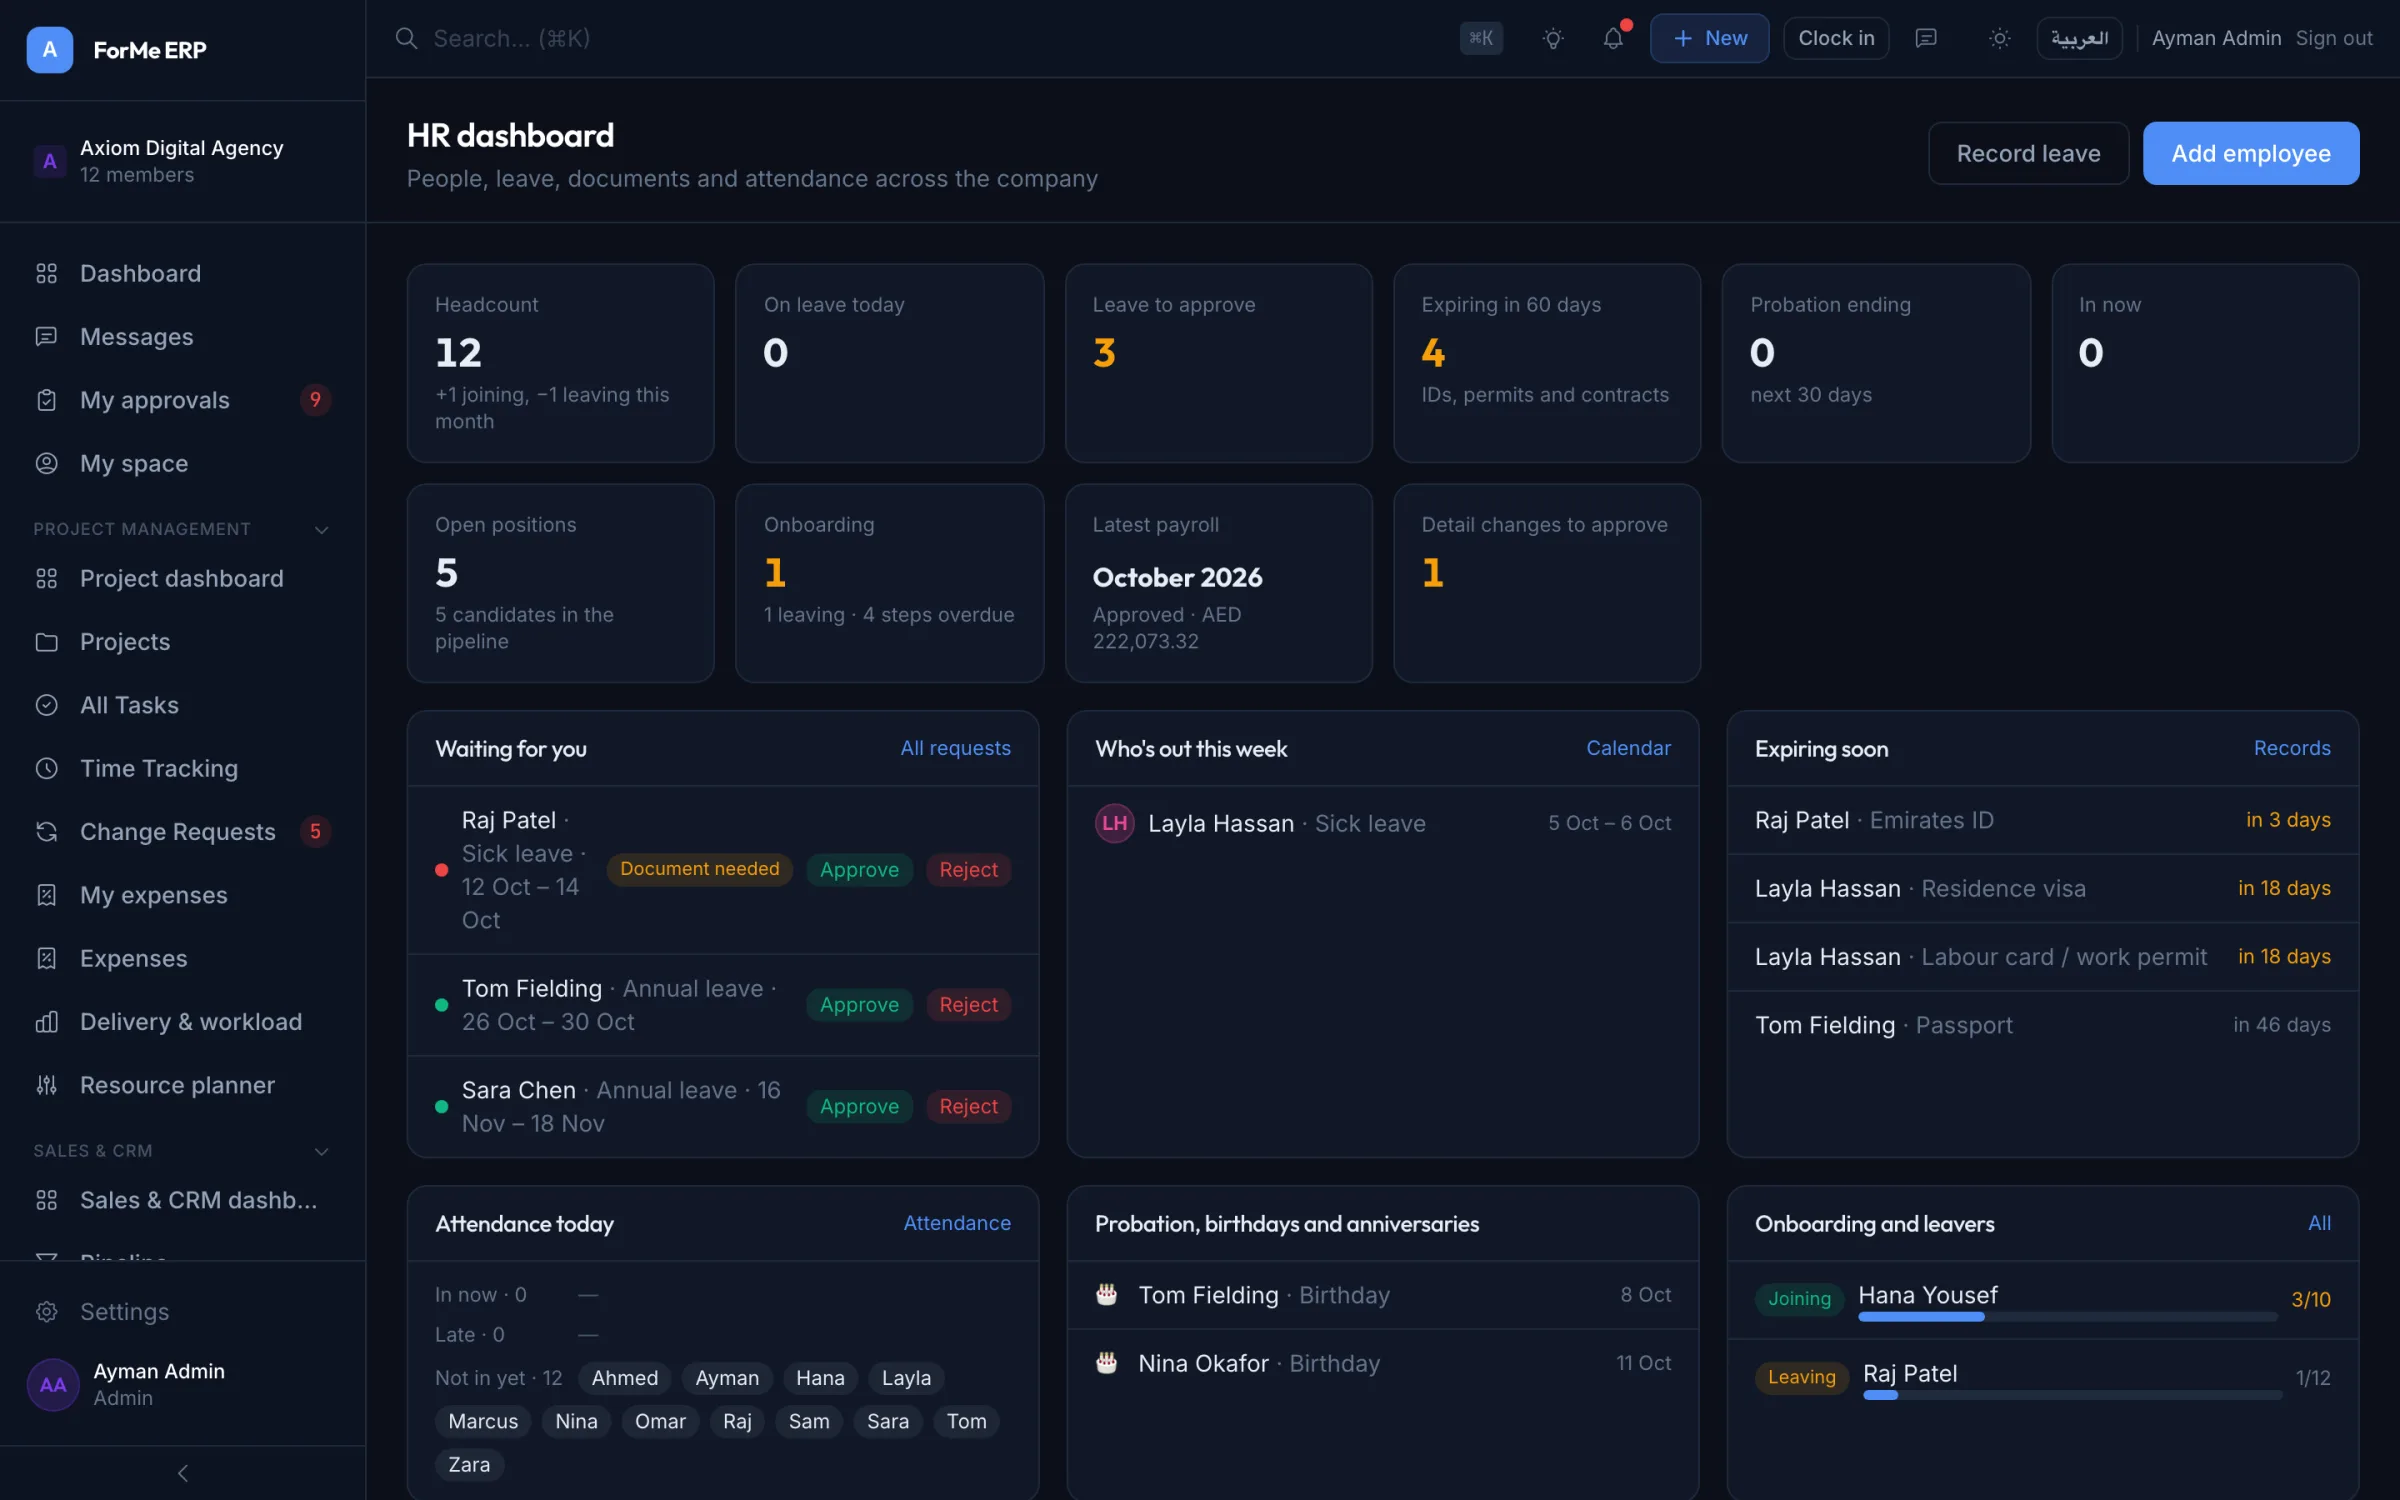Viewport: 2400px width, 1500px height.
Task: Open the Projects folder item
Action: tap(182, 641)
